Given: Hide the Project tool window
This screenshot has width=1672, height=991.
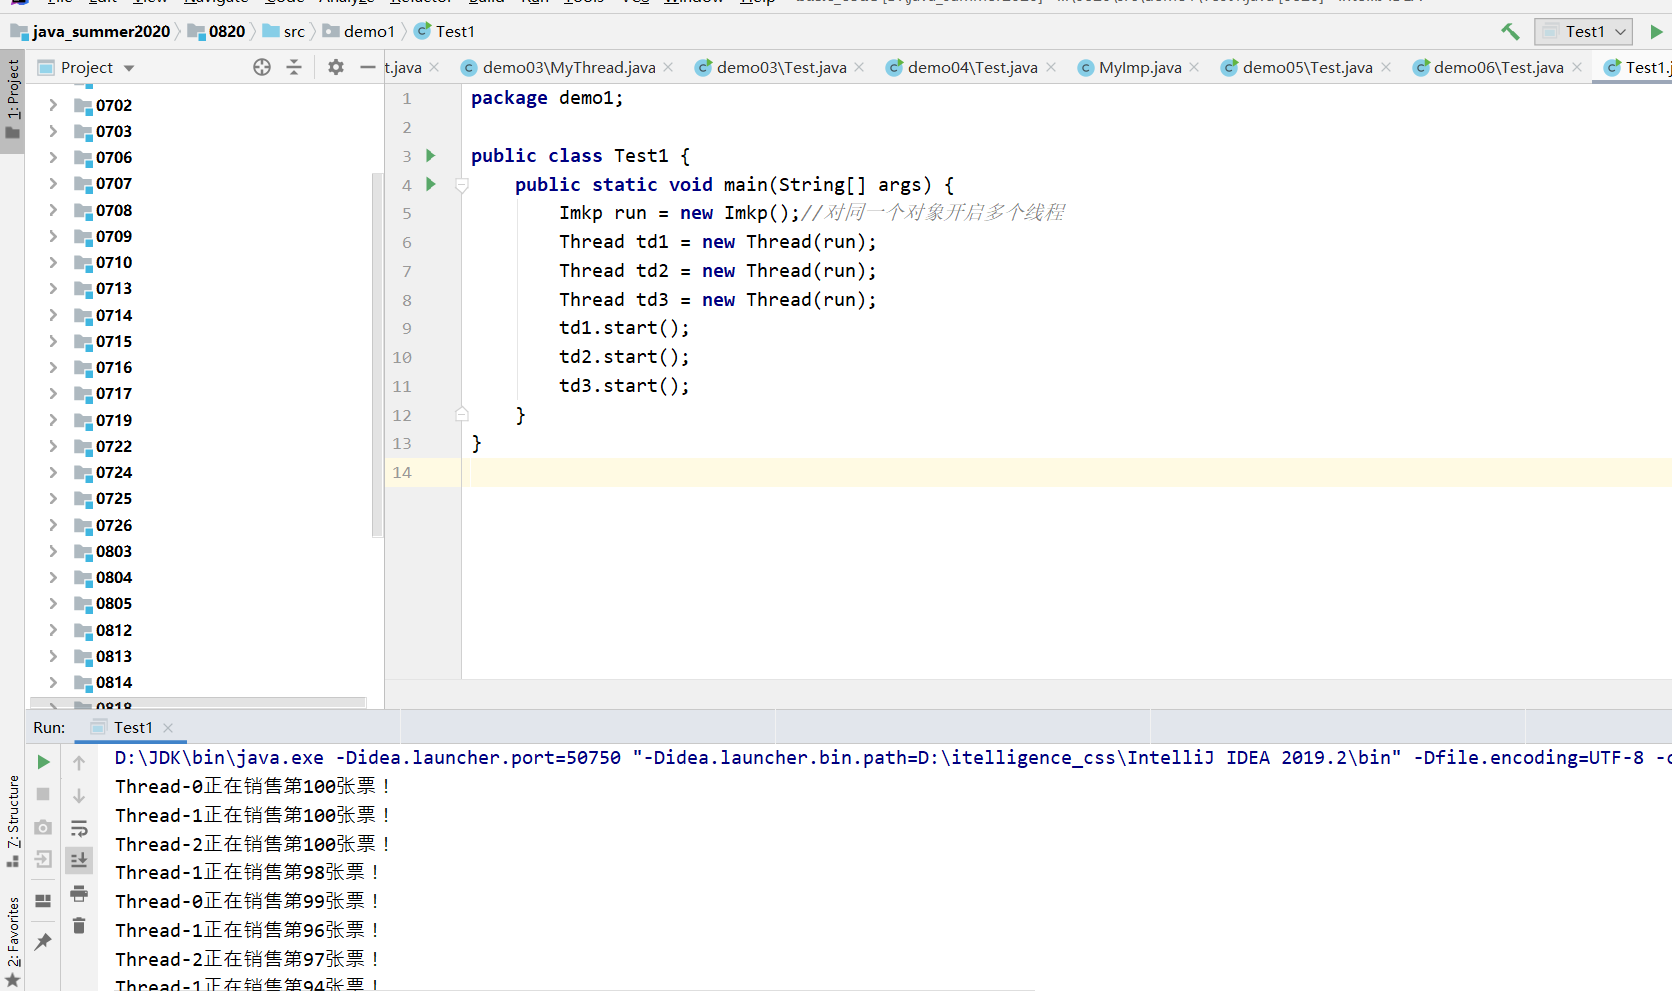Looking at the screenshot, I should coord(367,67).
